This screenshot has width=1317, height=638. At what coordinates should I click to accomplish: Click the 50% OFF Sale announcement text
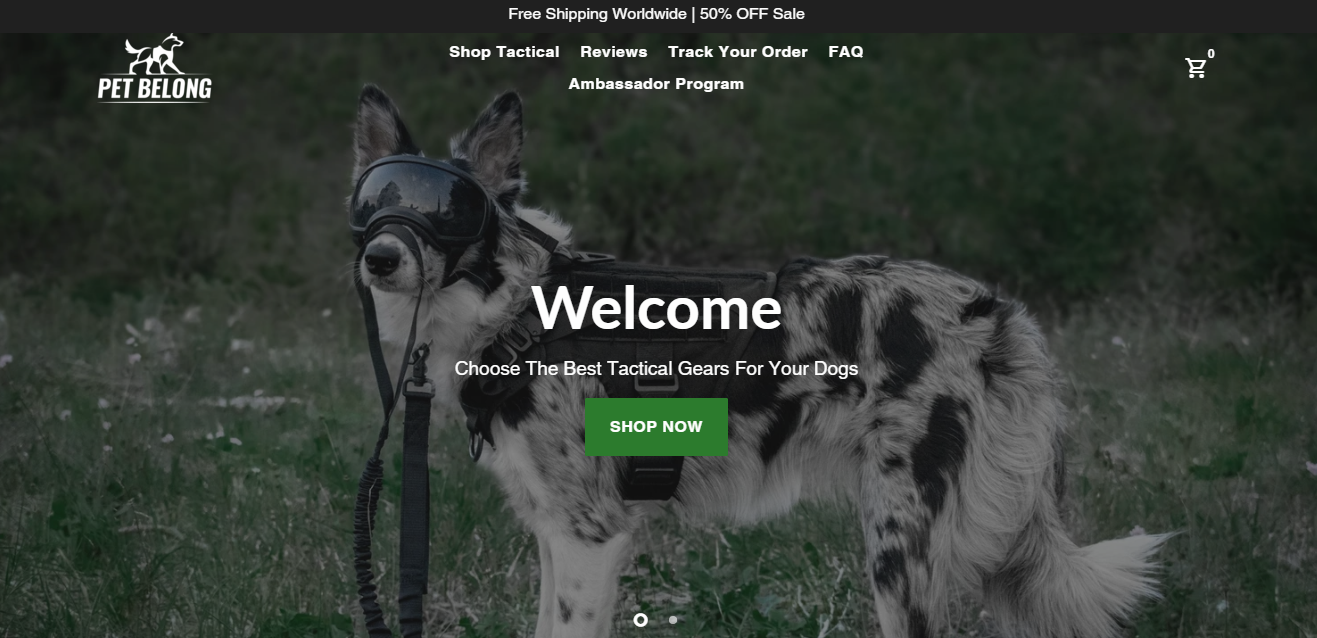(x=752, y=14)
